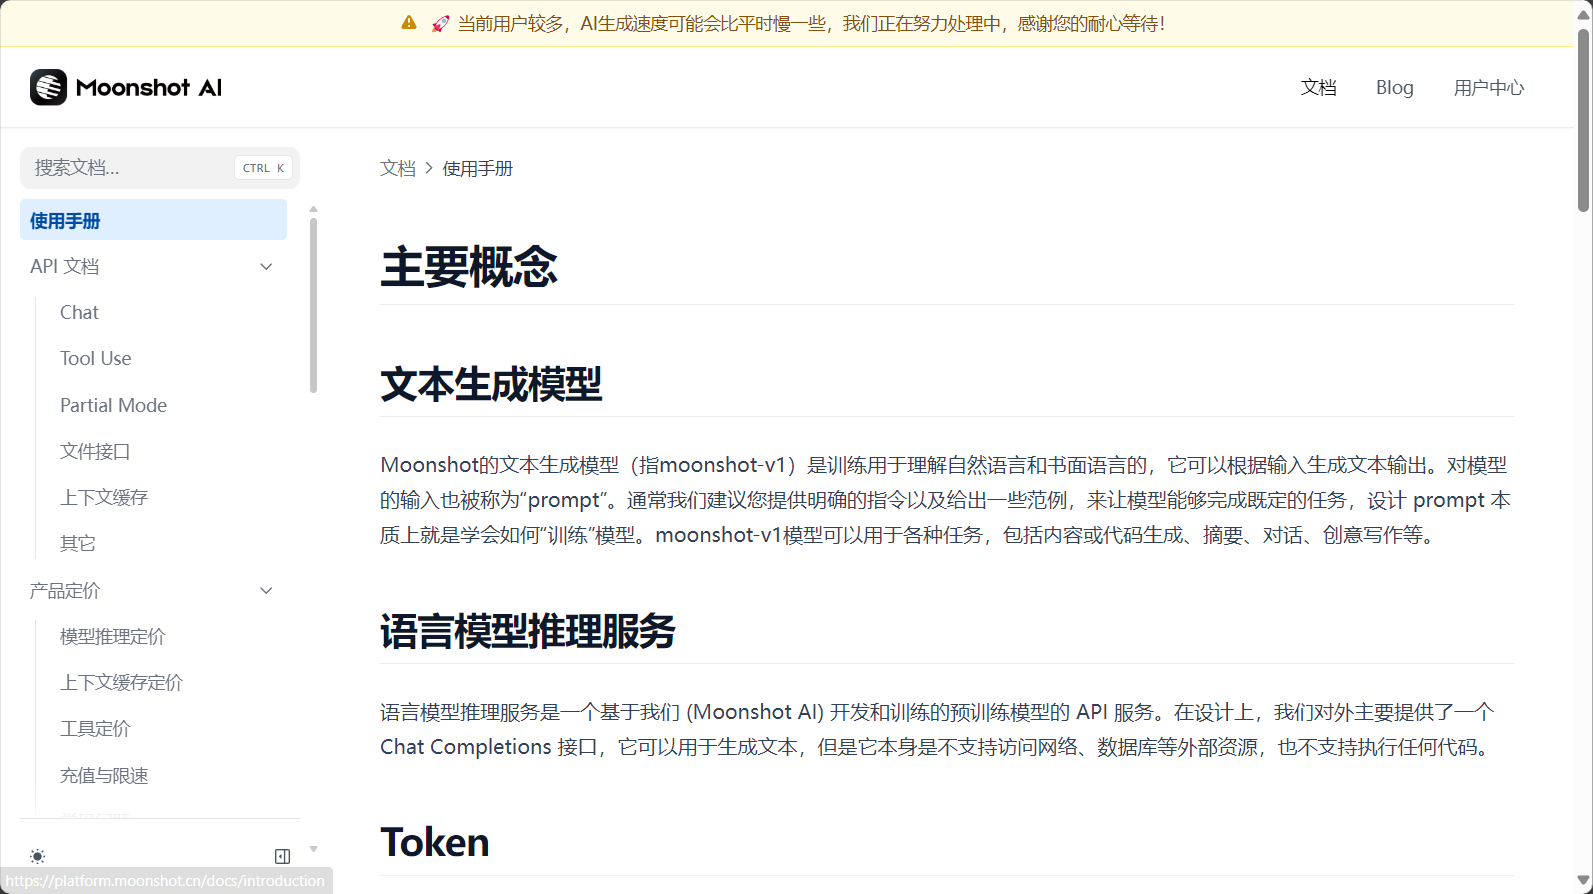Click the page scrollbar down arrow
1593x894 pixels.
coord(1583,881)
